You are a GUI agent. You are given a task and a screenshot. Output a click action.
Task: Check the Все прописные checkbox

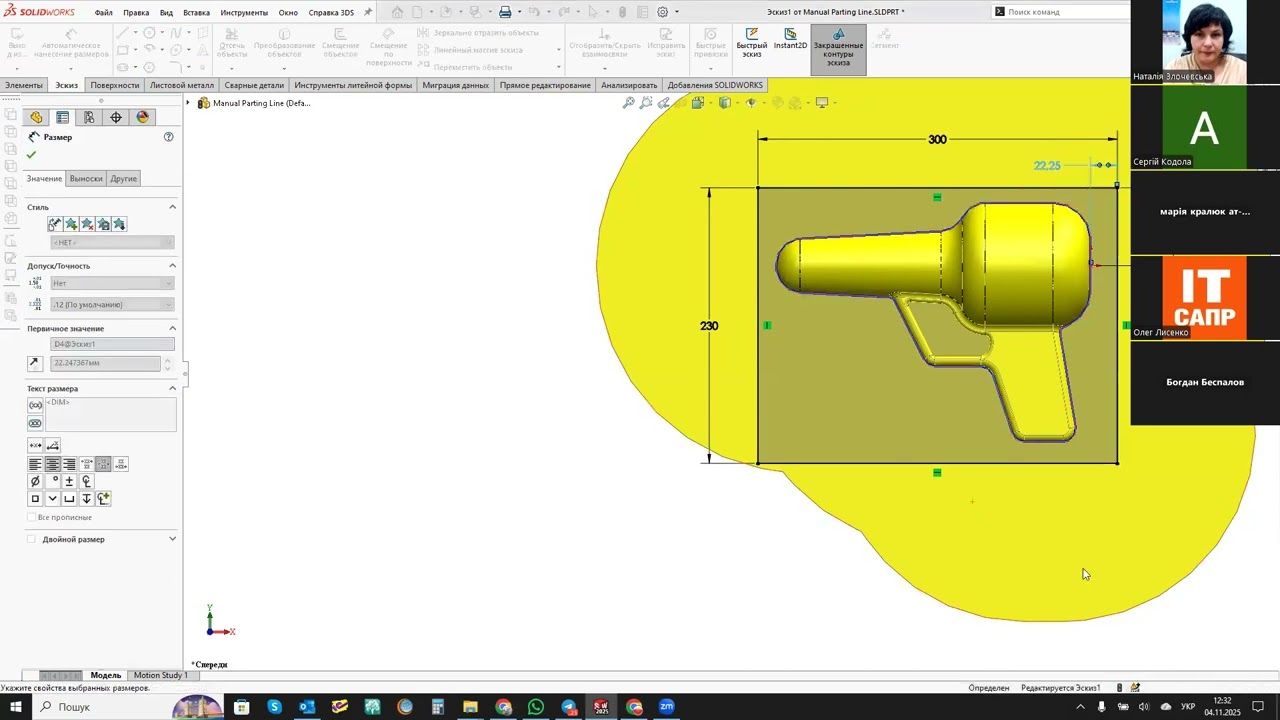click(31, 517)
